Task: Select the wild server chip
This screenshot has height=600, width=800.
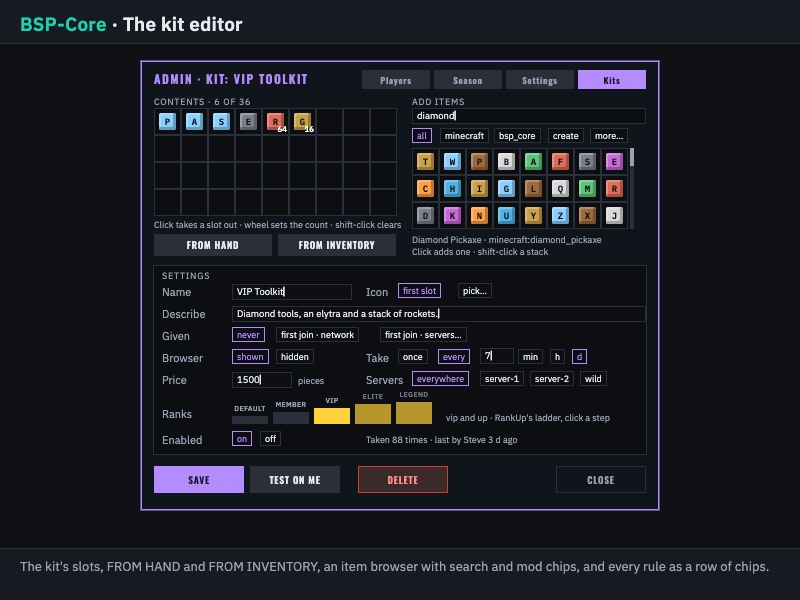Action: pyautogui.click(x=593, y=379)
